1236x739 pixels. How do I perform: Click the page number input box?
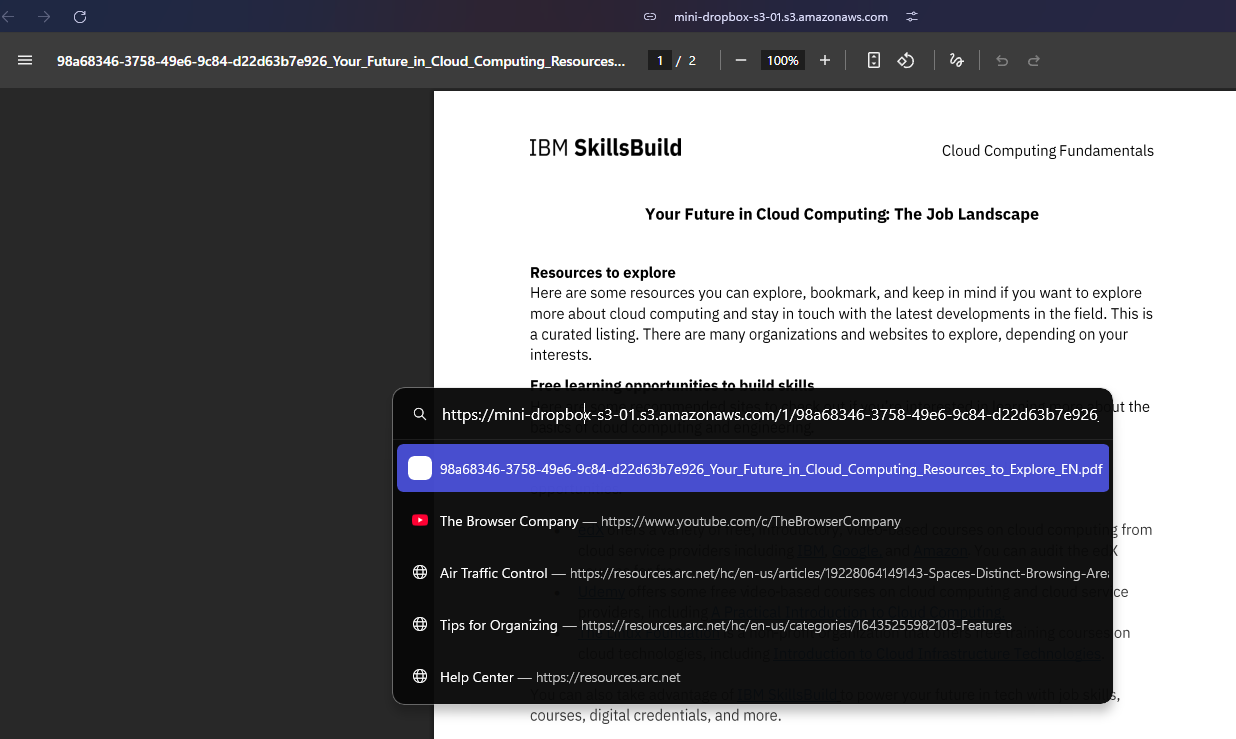pos(659,61)
